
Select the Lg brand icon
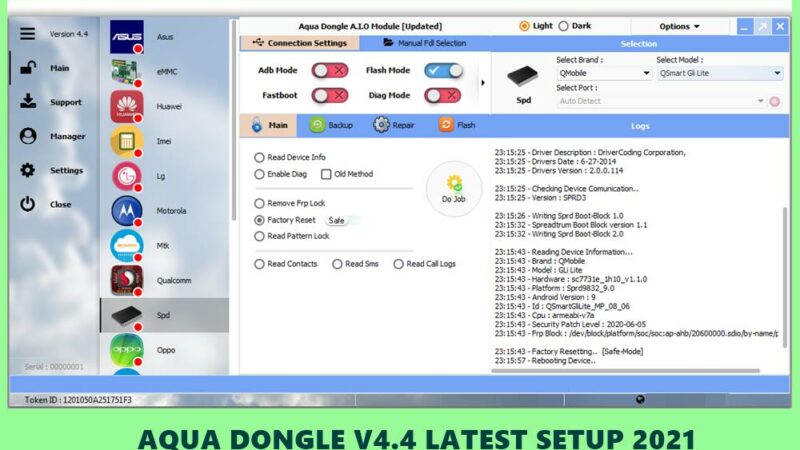[127, 176]
